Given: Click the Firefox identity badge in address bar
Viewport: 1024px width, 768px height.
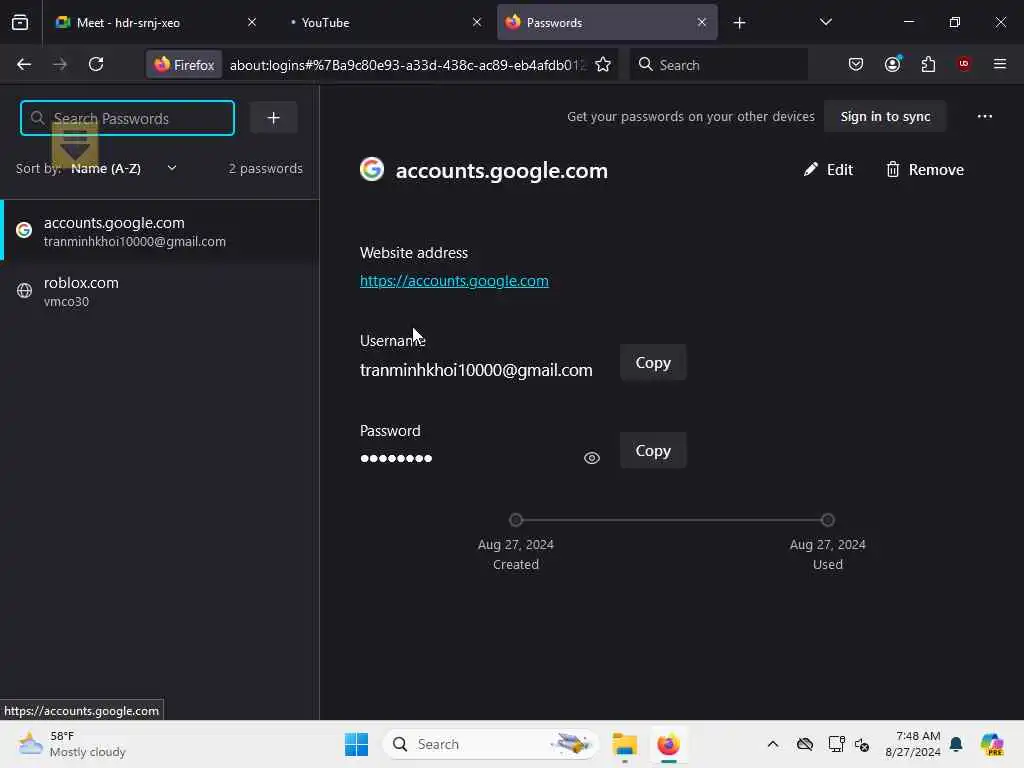Looking at the screenshot, I should click(x=184, y=65).
